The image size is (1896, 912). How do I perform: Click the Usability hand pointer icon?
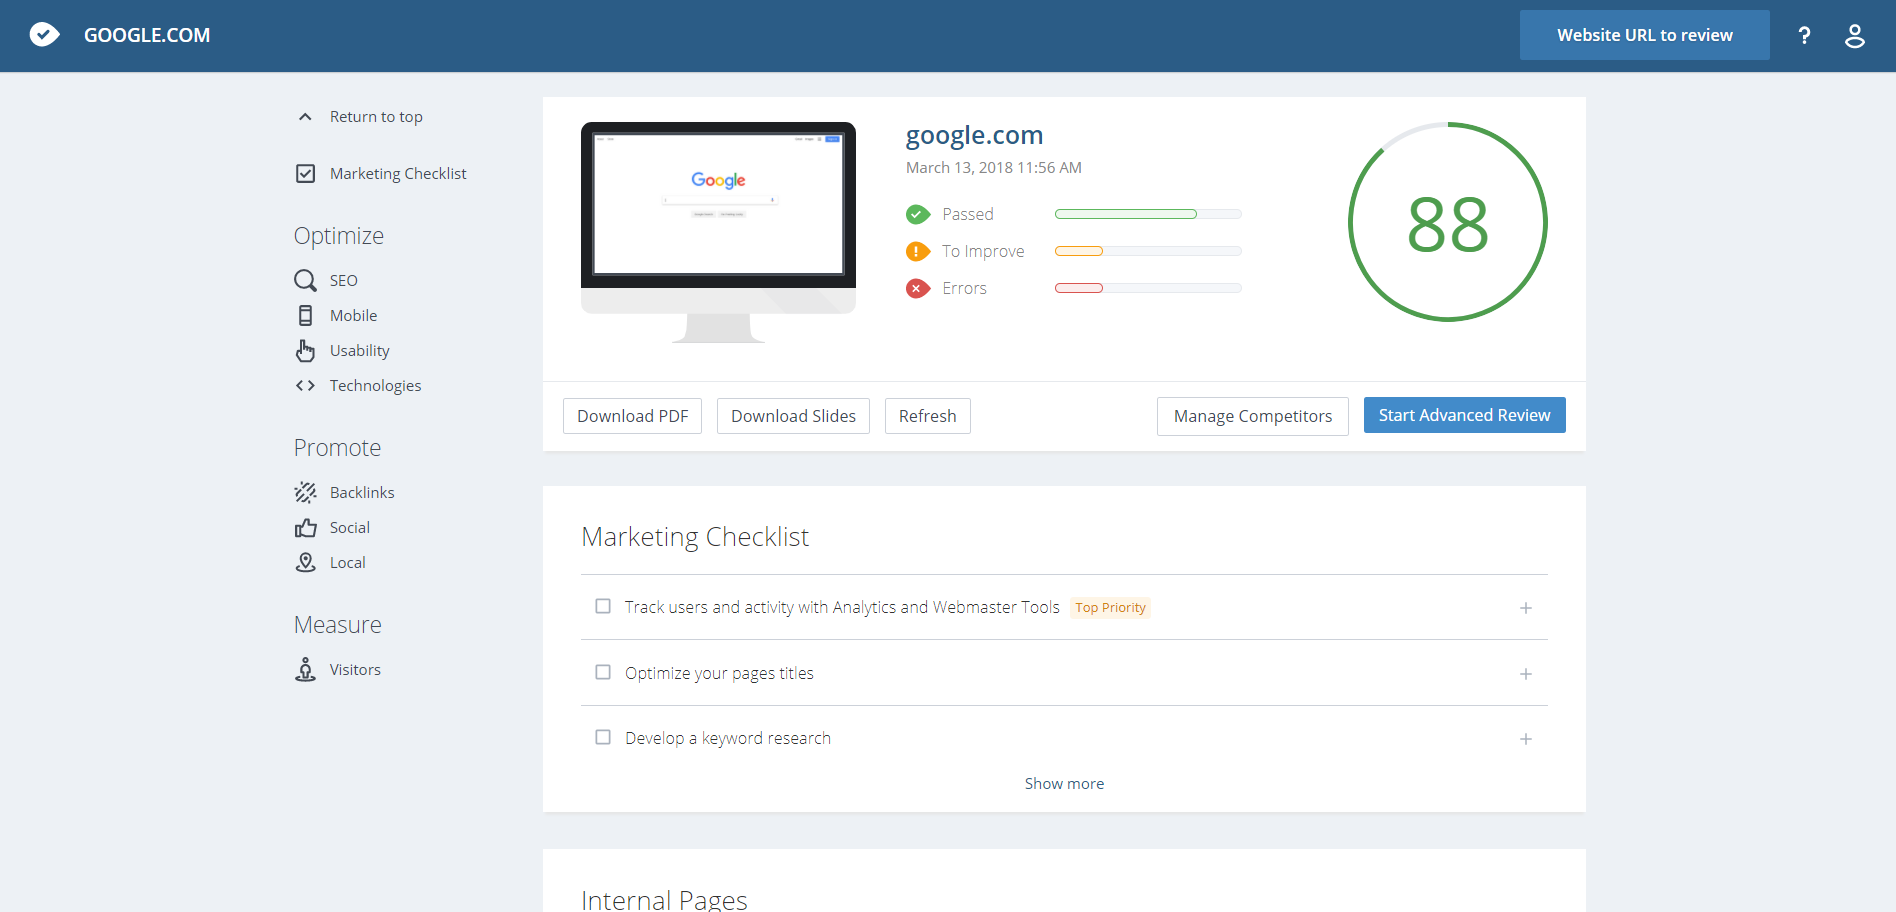[305, 350]
